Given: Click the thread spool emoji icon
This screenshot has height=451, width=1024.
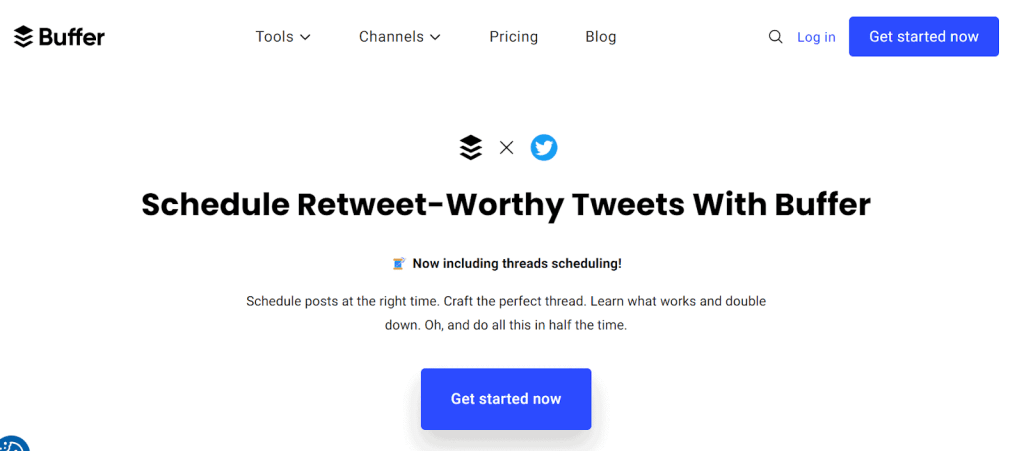Looking at the screenshot, I should [x=399, y=264].
